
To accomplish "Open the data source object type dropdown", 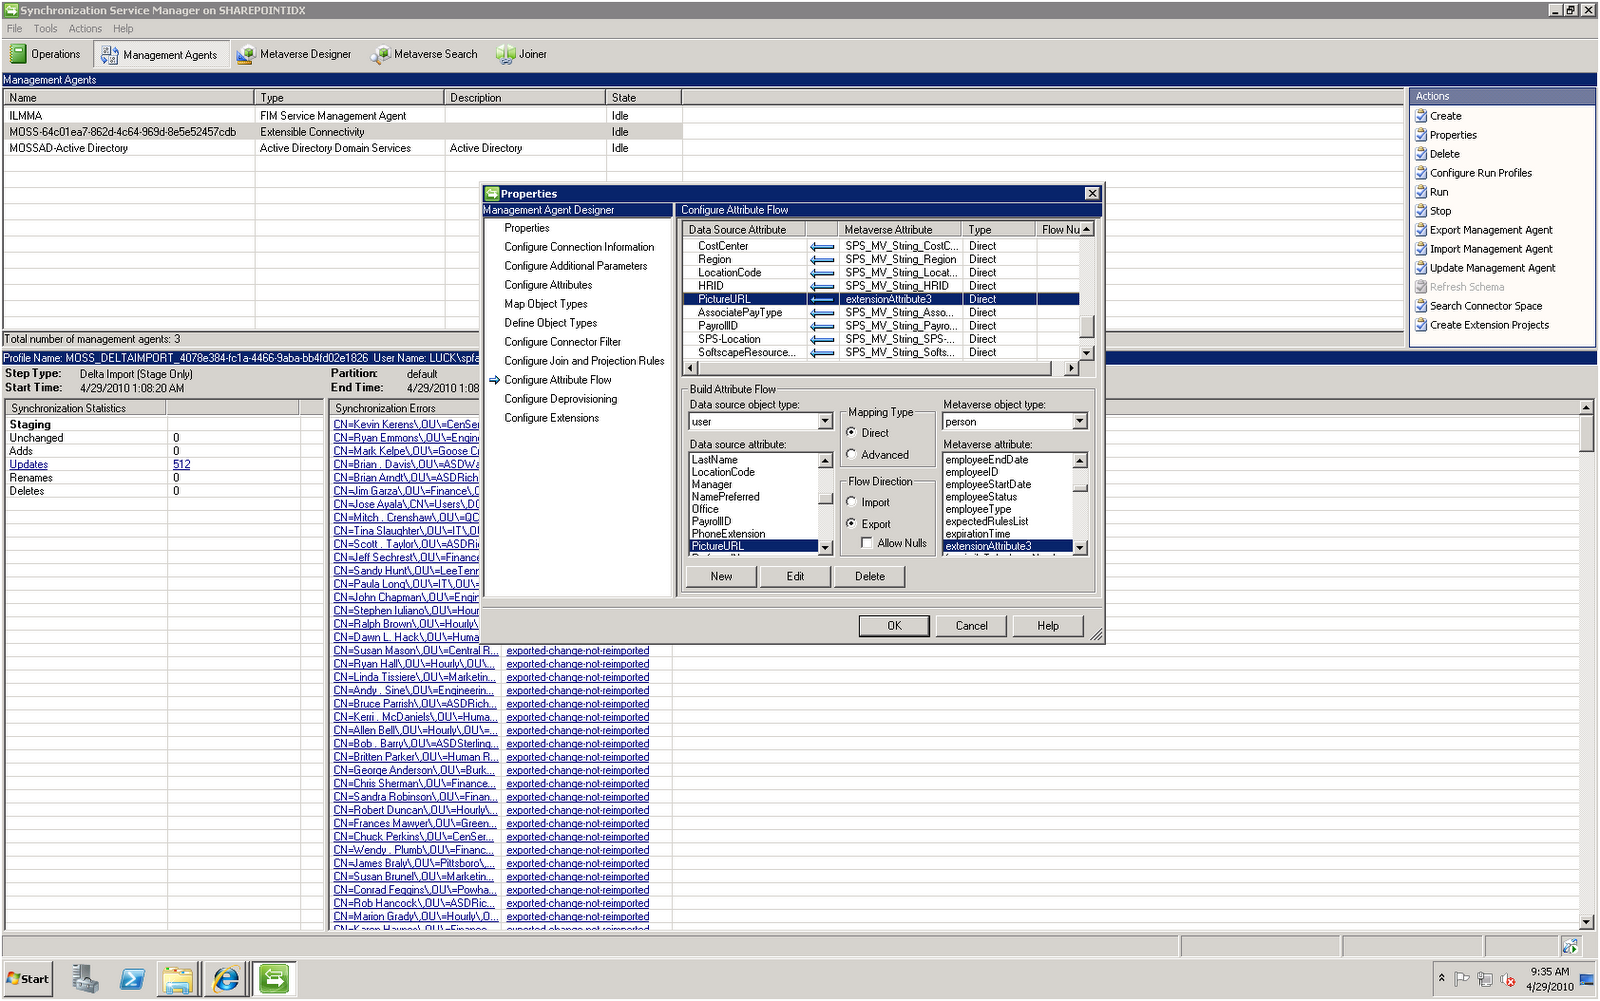I will [824, 421].
